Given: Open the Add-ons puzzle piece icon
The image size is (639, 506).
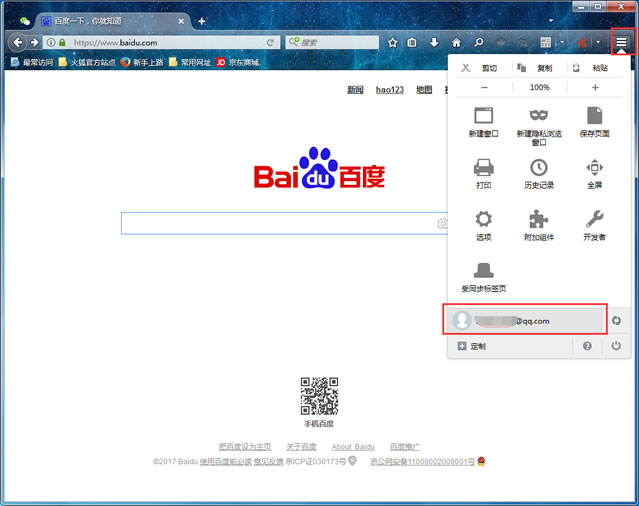Looking at the screenshot, I should [539, 219].
